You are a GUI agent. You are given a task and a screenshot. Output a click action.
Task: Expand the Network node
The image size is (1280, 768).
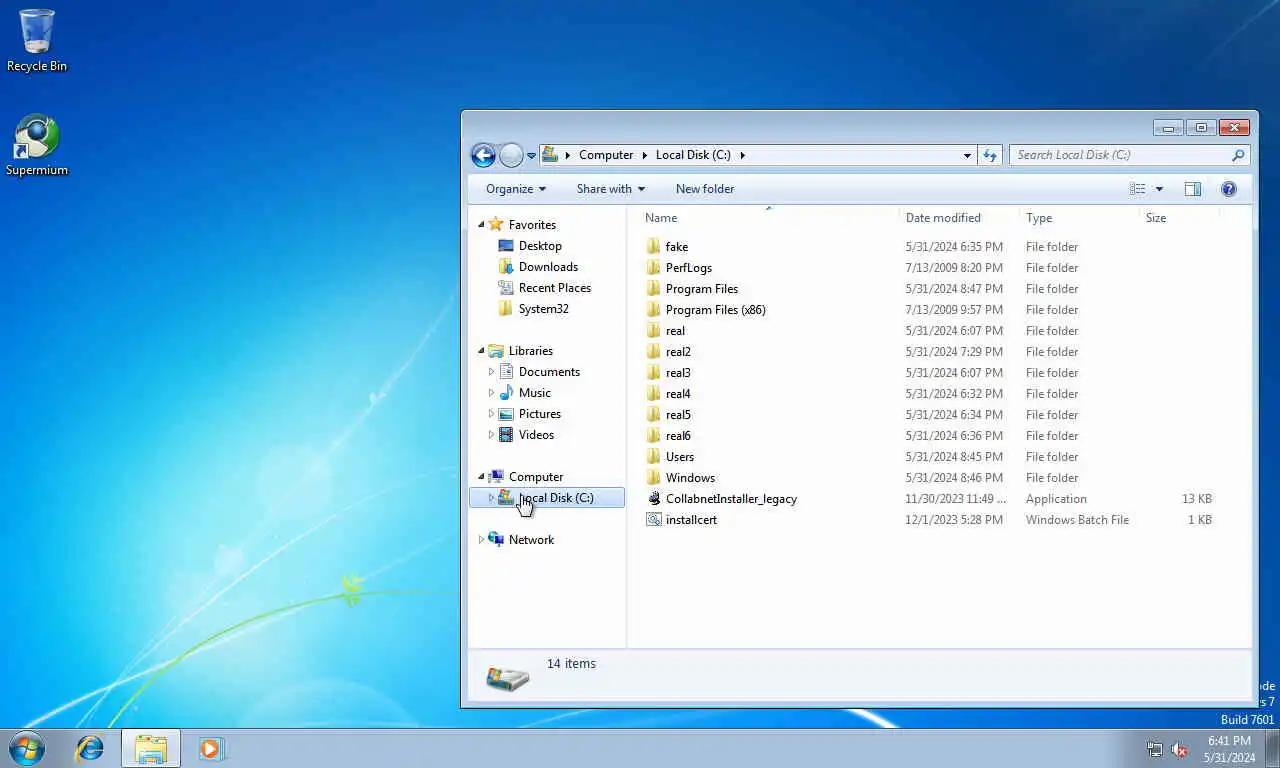pos(481,540)
